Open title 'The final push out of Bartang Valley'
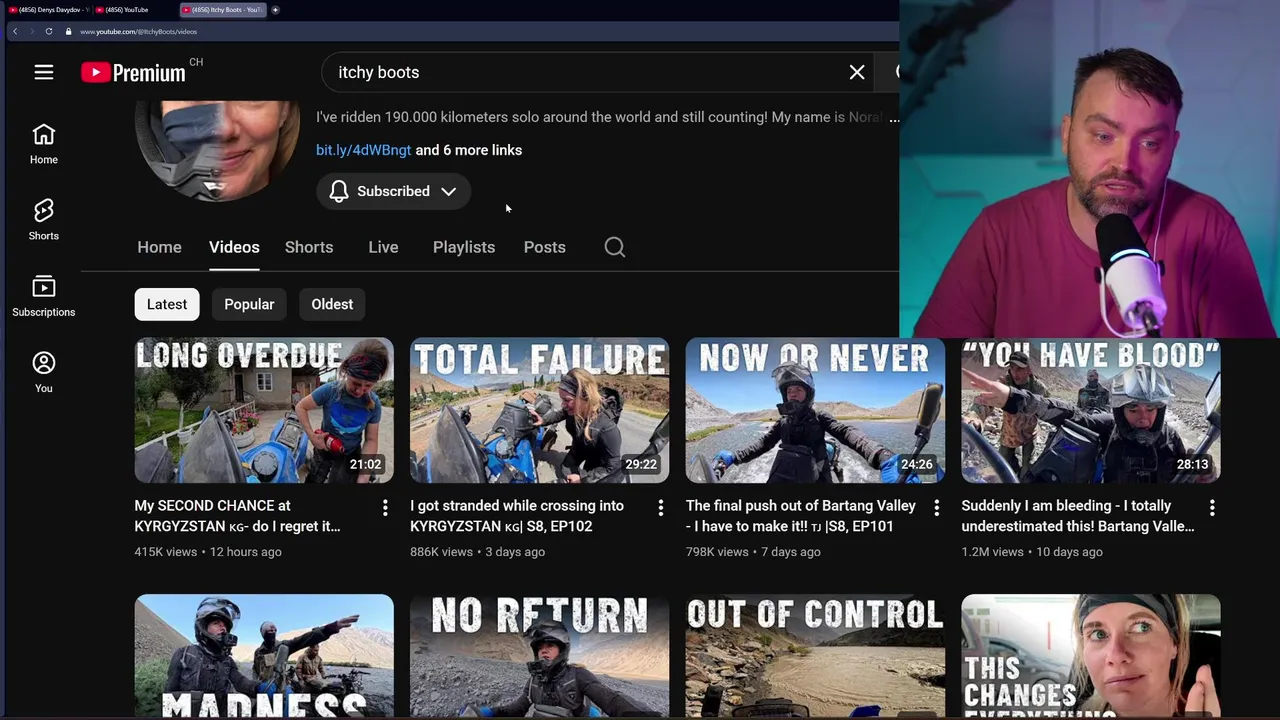Viewport: 1280px width, 720px height. pyautogui.click(x=800, y=516)
